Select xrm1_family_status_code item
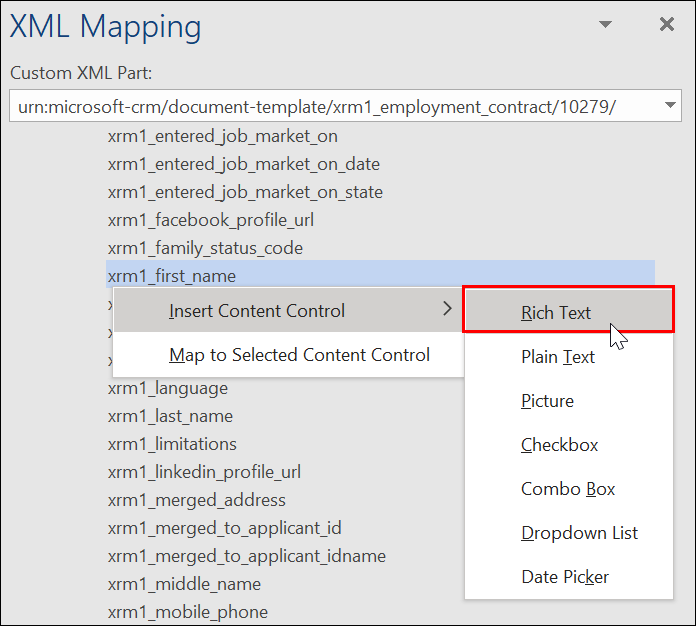 coord(205,248)
